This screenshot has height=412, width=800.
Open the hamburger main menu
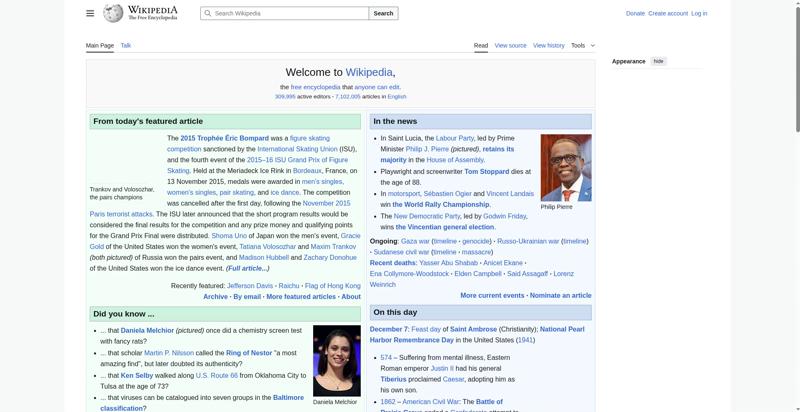(x=90, y=13)
